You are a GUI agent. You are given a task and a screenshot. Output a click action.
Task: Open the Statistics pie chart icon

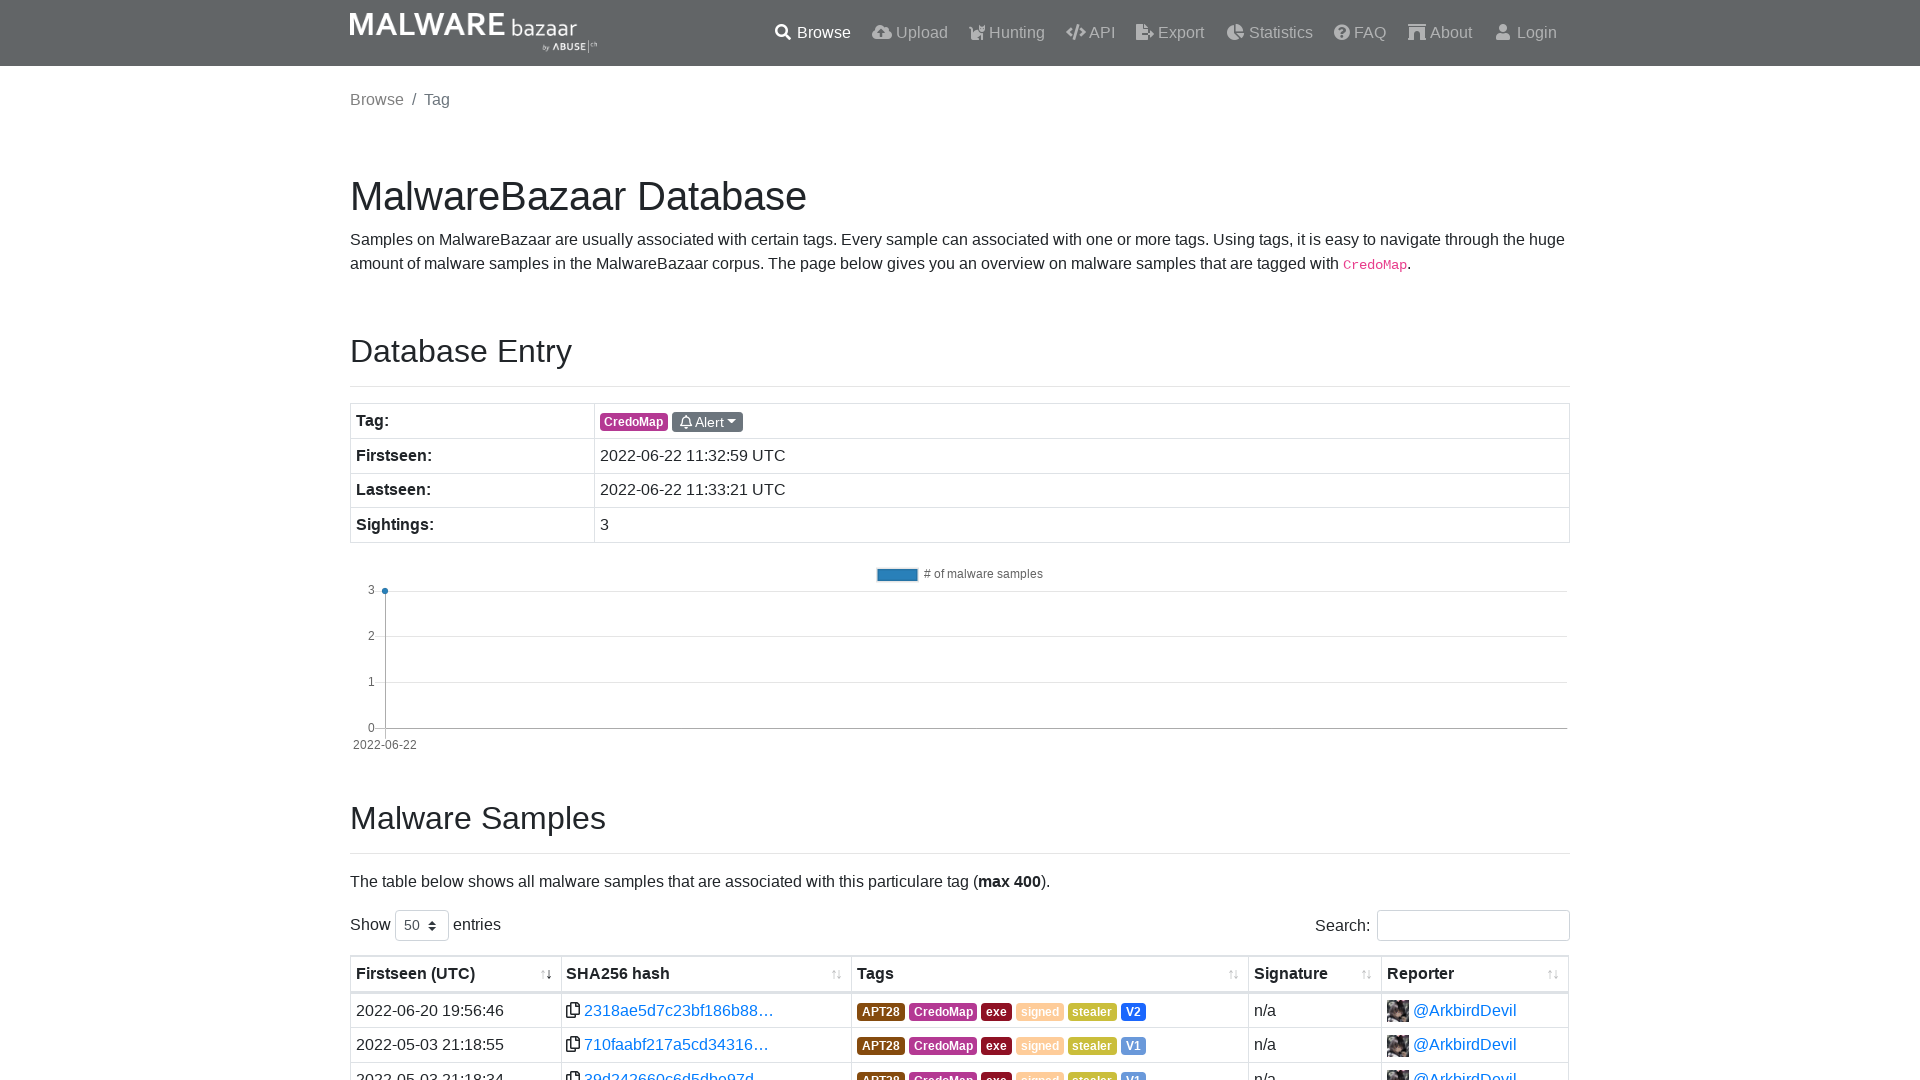[x=1235, y=32]
